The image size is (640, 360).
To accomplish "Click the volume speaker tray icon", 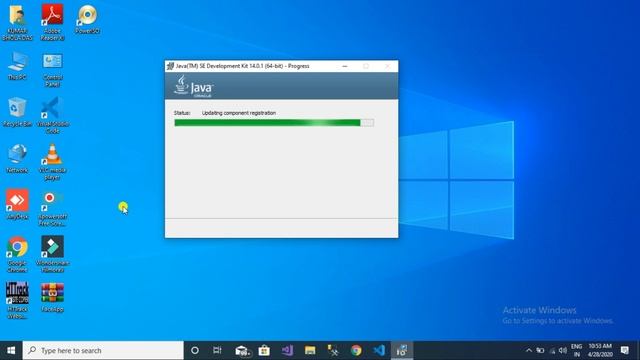I will (x=563, y=350).
